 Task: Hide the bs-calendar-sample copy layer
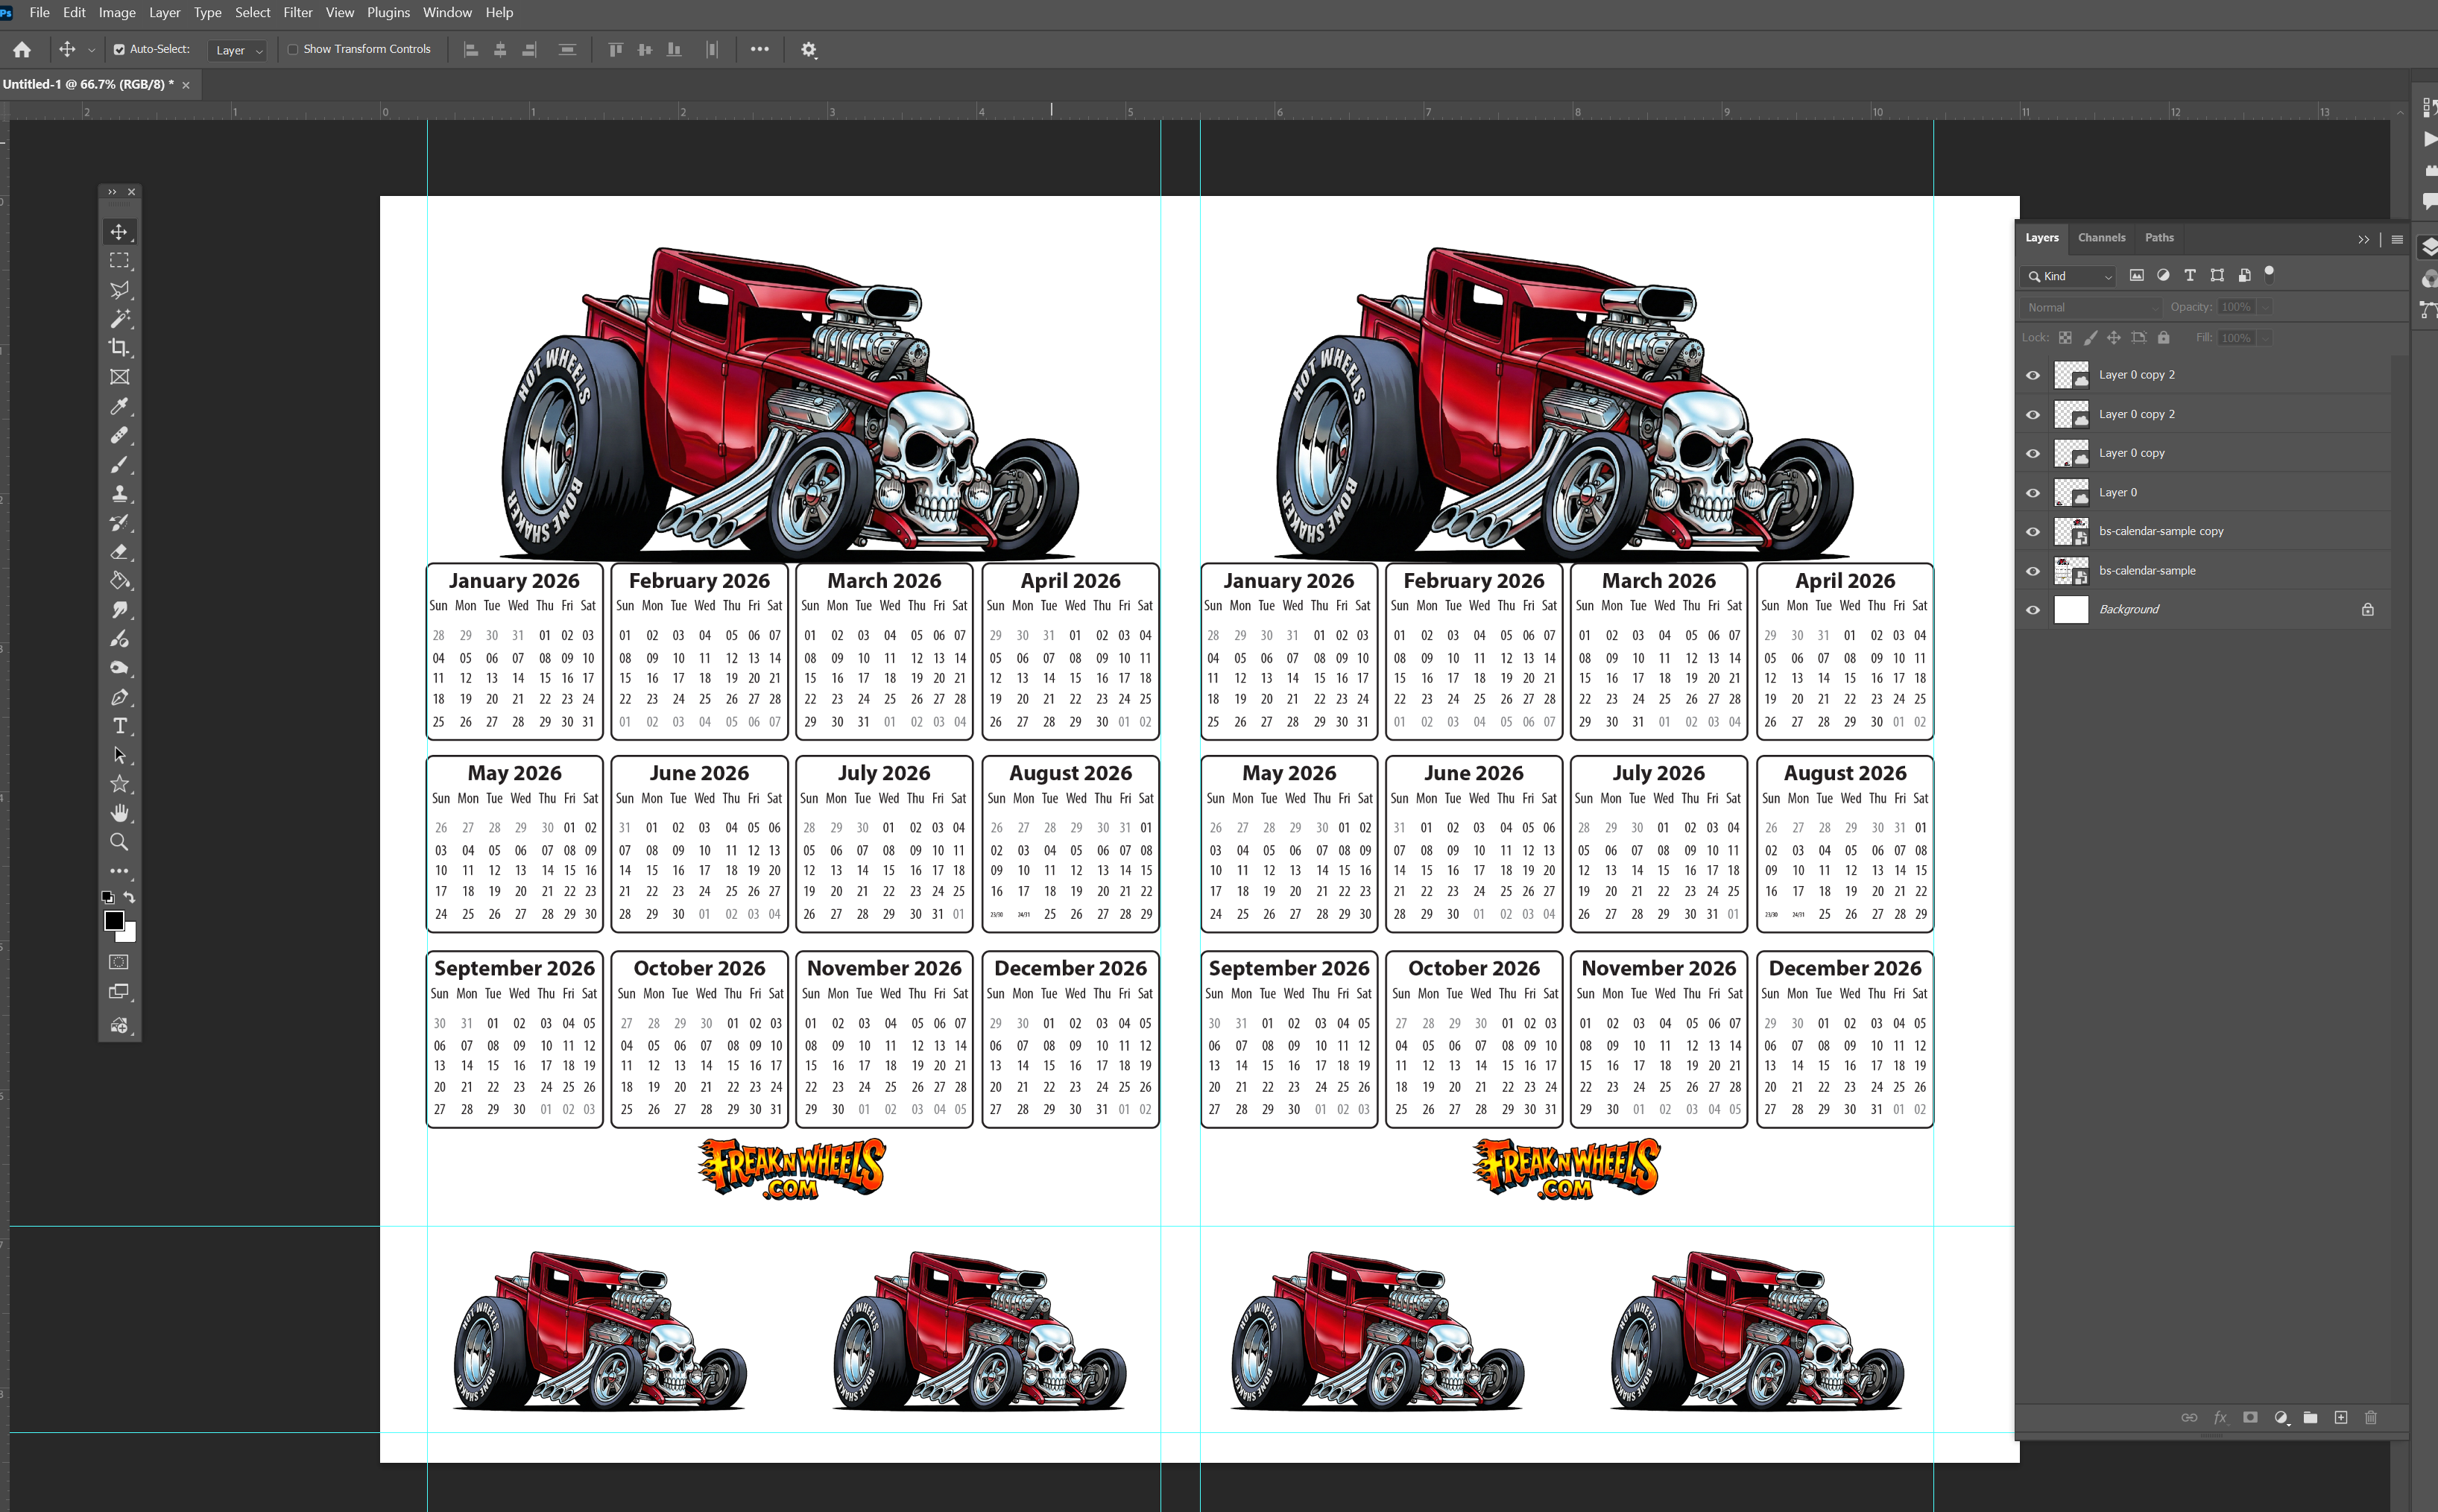[2032, 532]
